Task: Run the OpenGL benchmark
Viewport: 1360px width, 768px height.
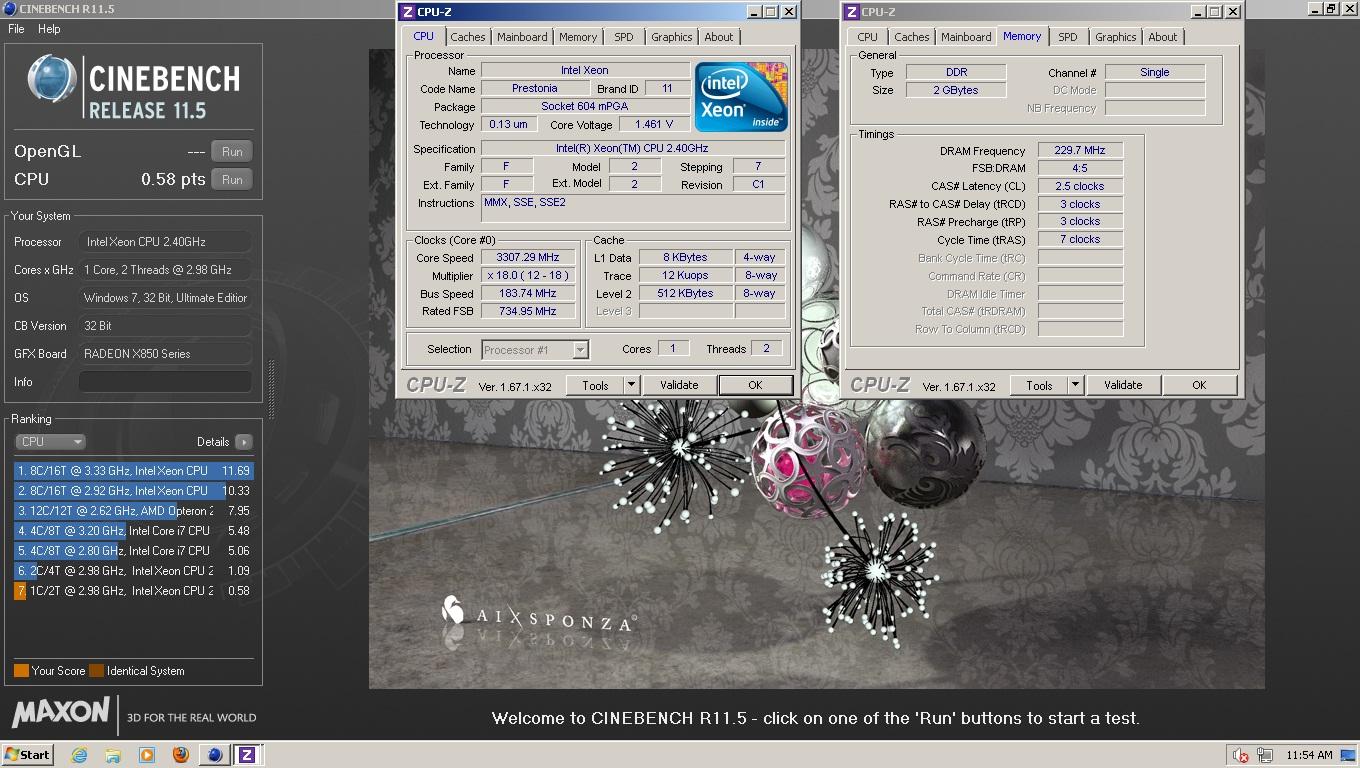Action: click(232, 152)
